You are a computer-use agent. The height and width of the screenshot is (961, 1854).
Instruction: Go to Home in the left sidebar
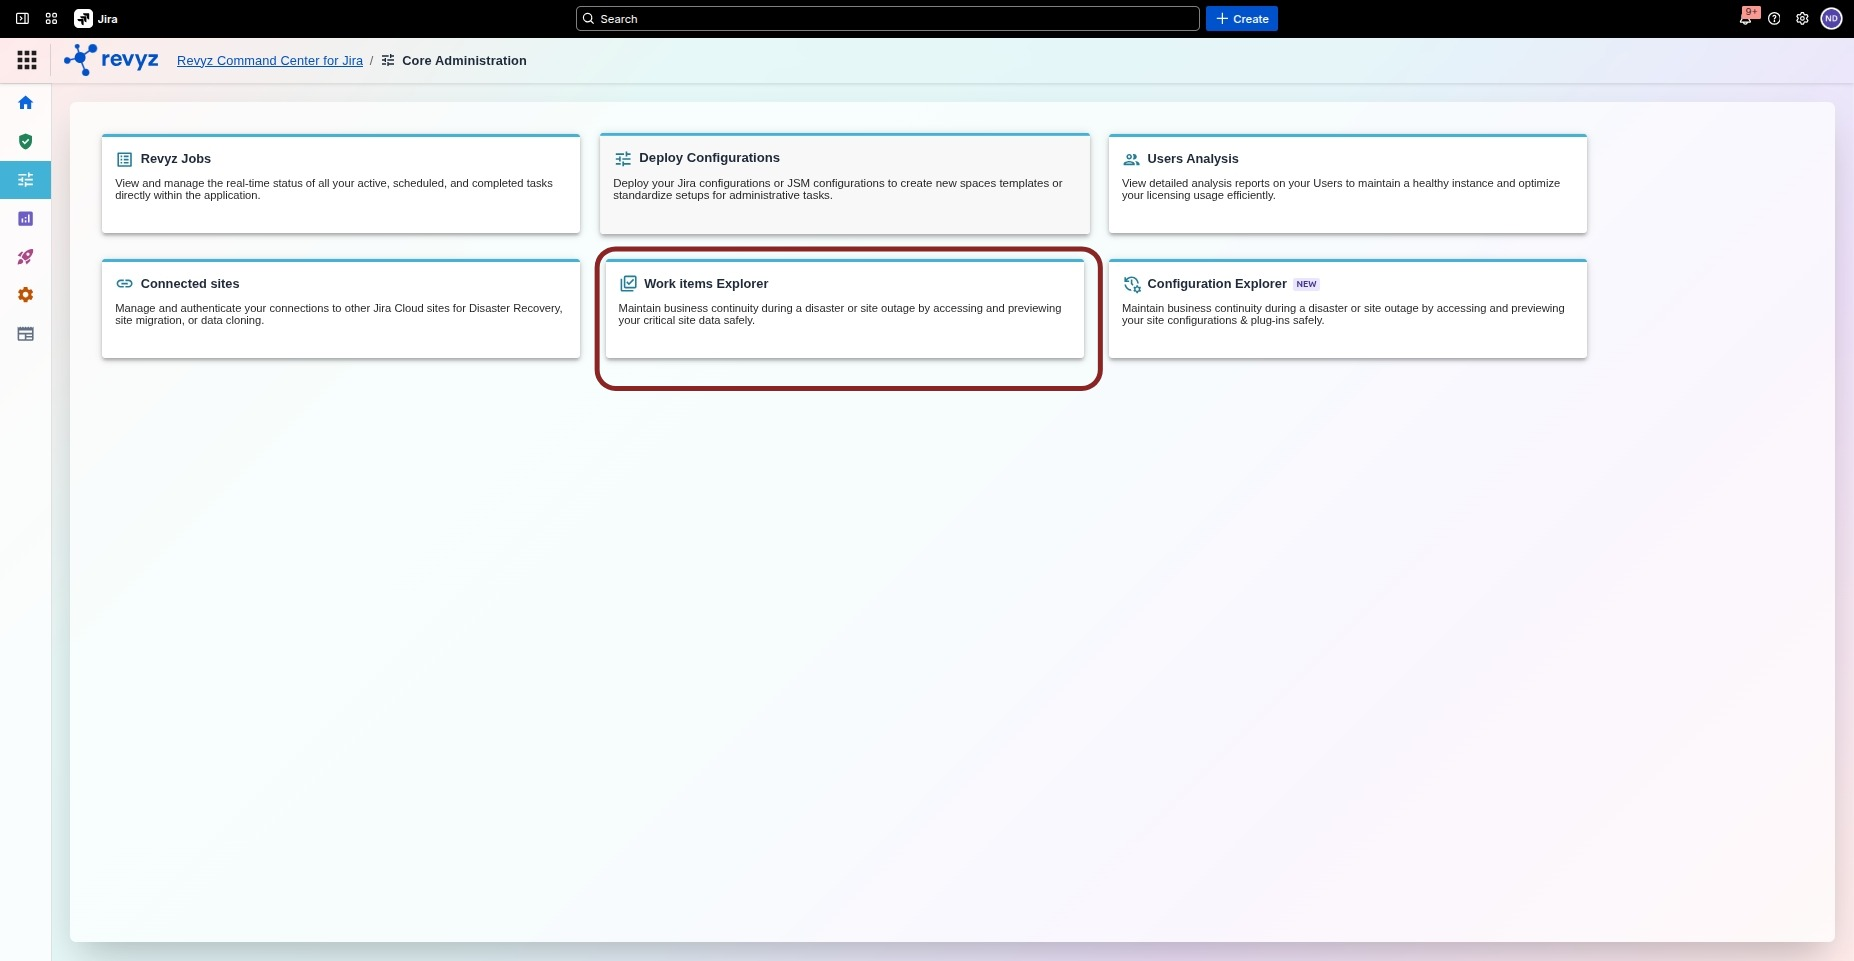(26, 103)
